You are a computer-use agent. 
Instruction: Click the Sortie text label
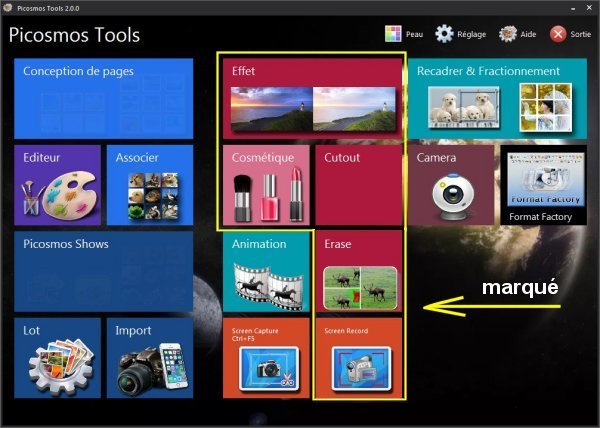click(580, 34)
